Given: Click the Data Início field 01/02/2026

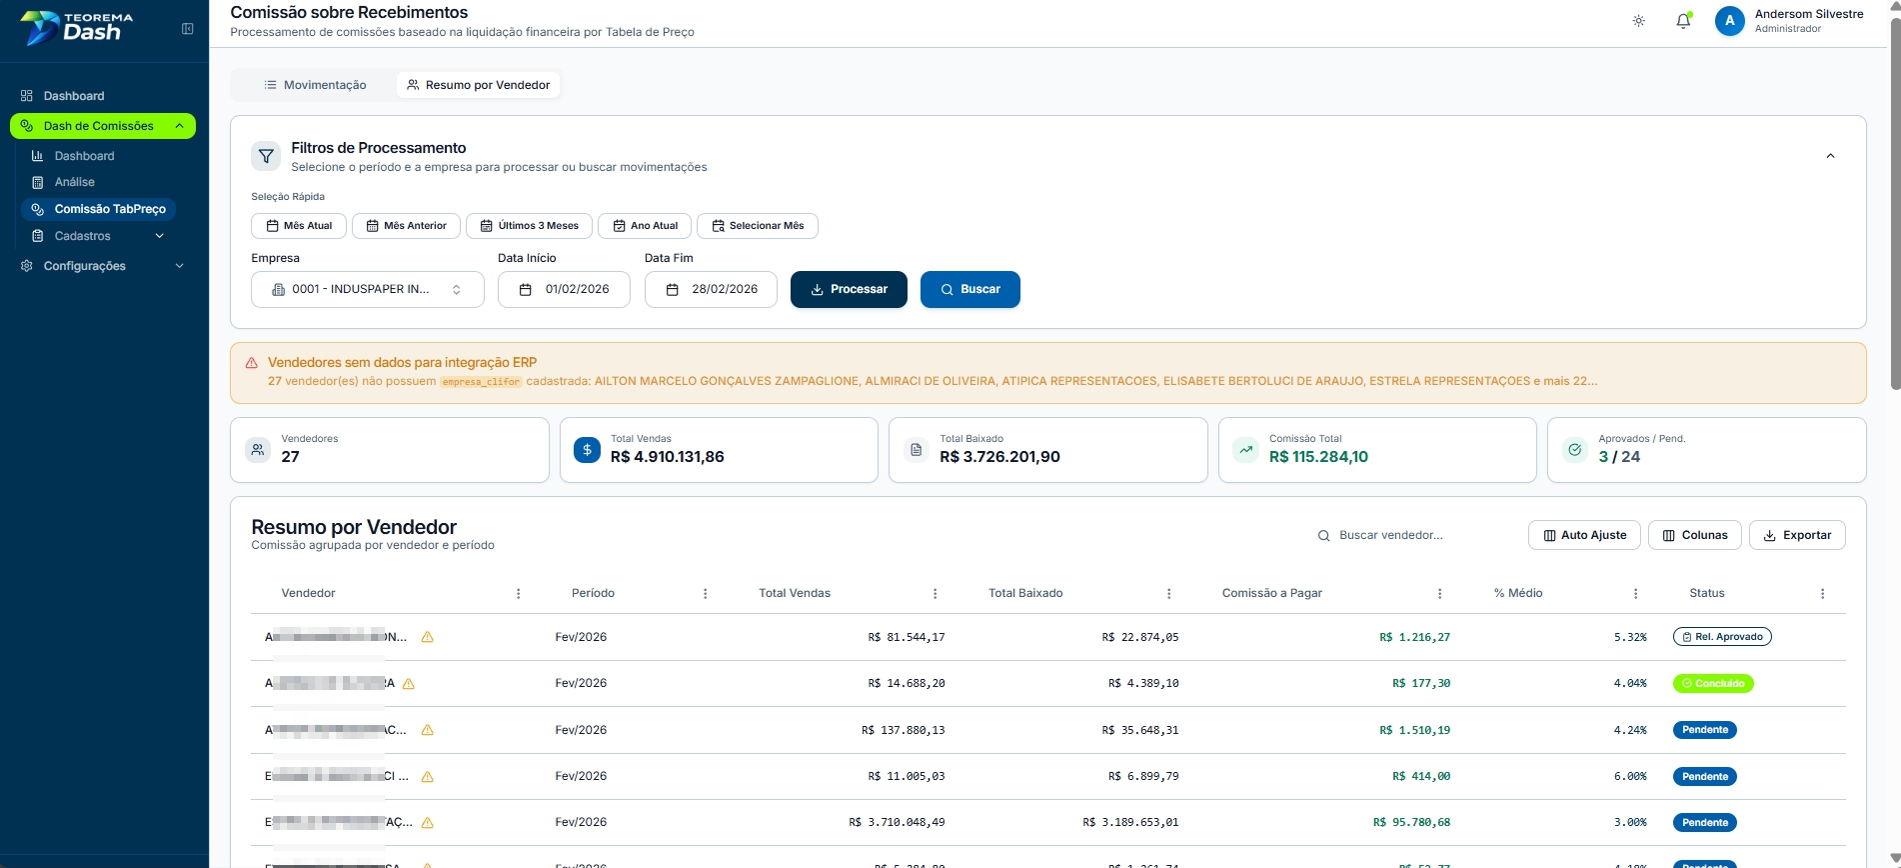Looking at the screenshot, I should (x=564, y=290).
